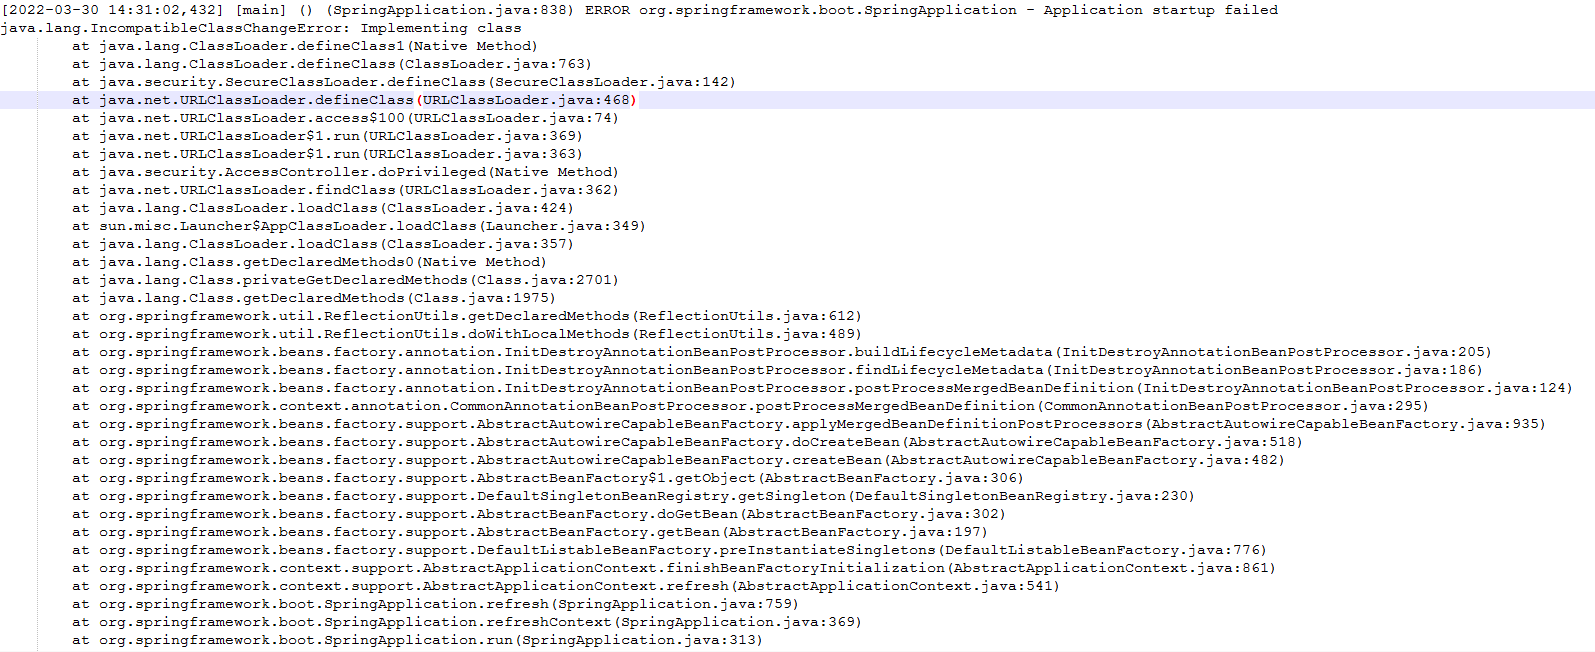Click the applyMergedBeanDefinitionPostProcessors line
This screenshot has height=652, width=1595.
[809, 424]
